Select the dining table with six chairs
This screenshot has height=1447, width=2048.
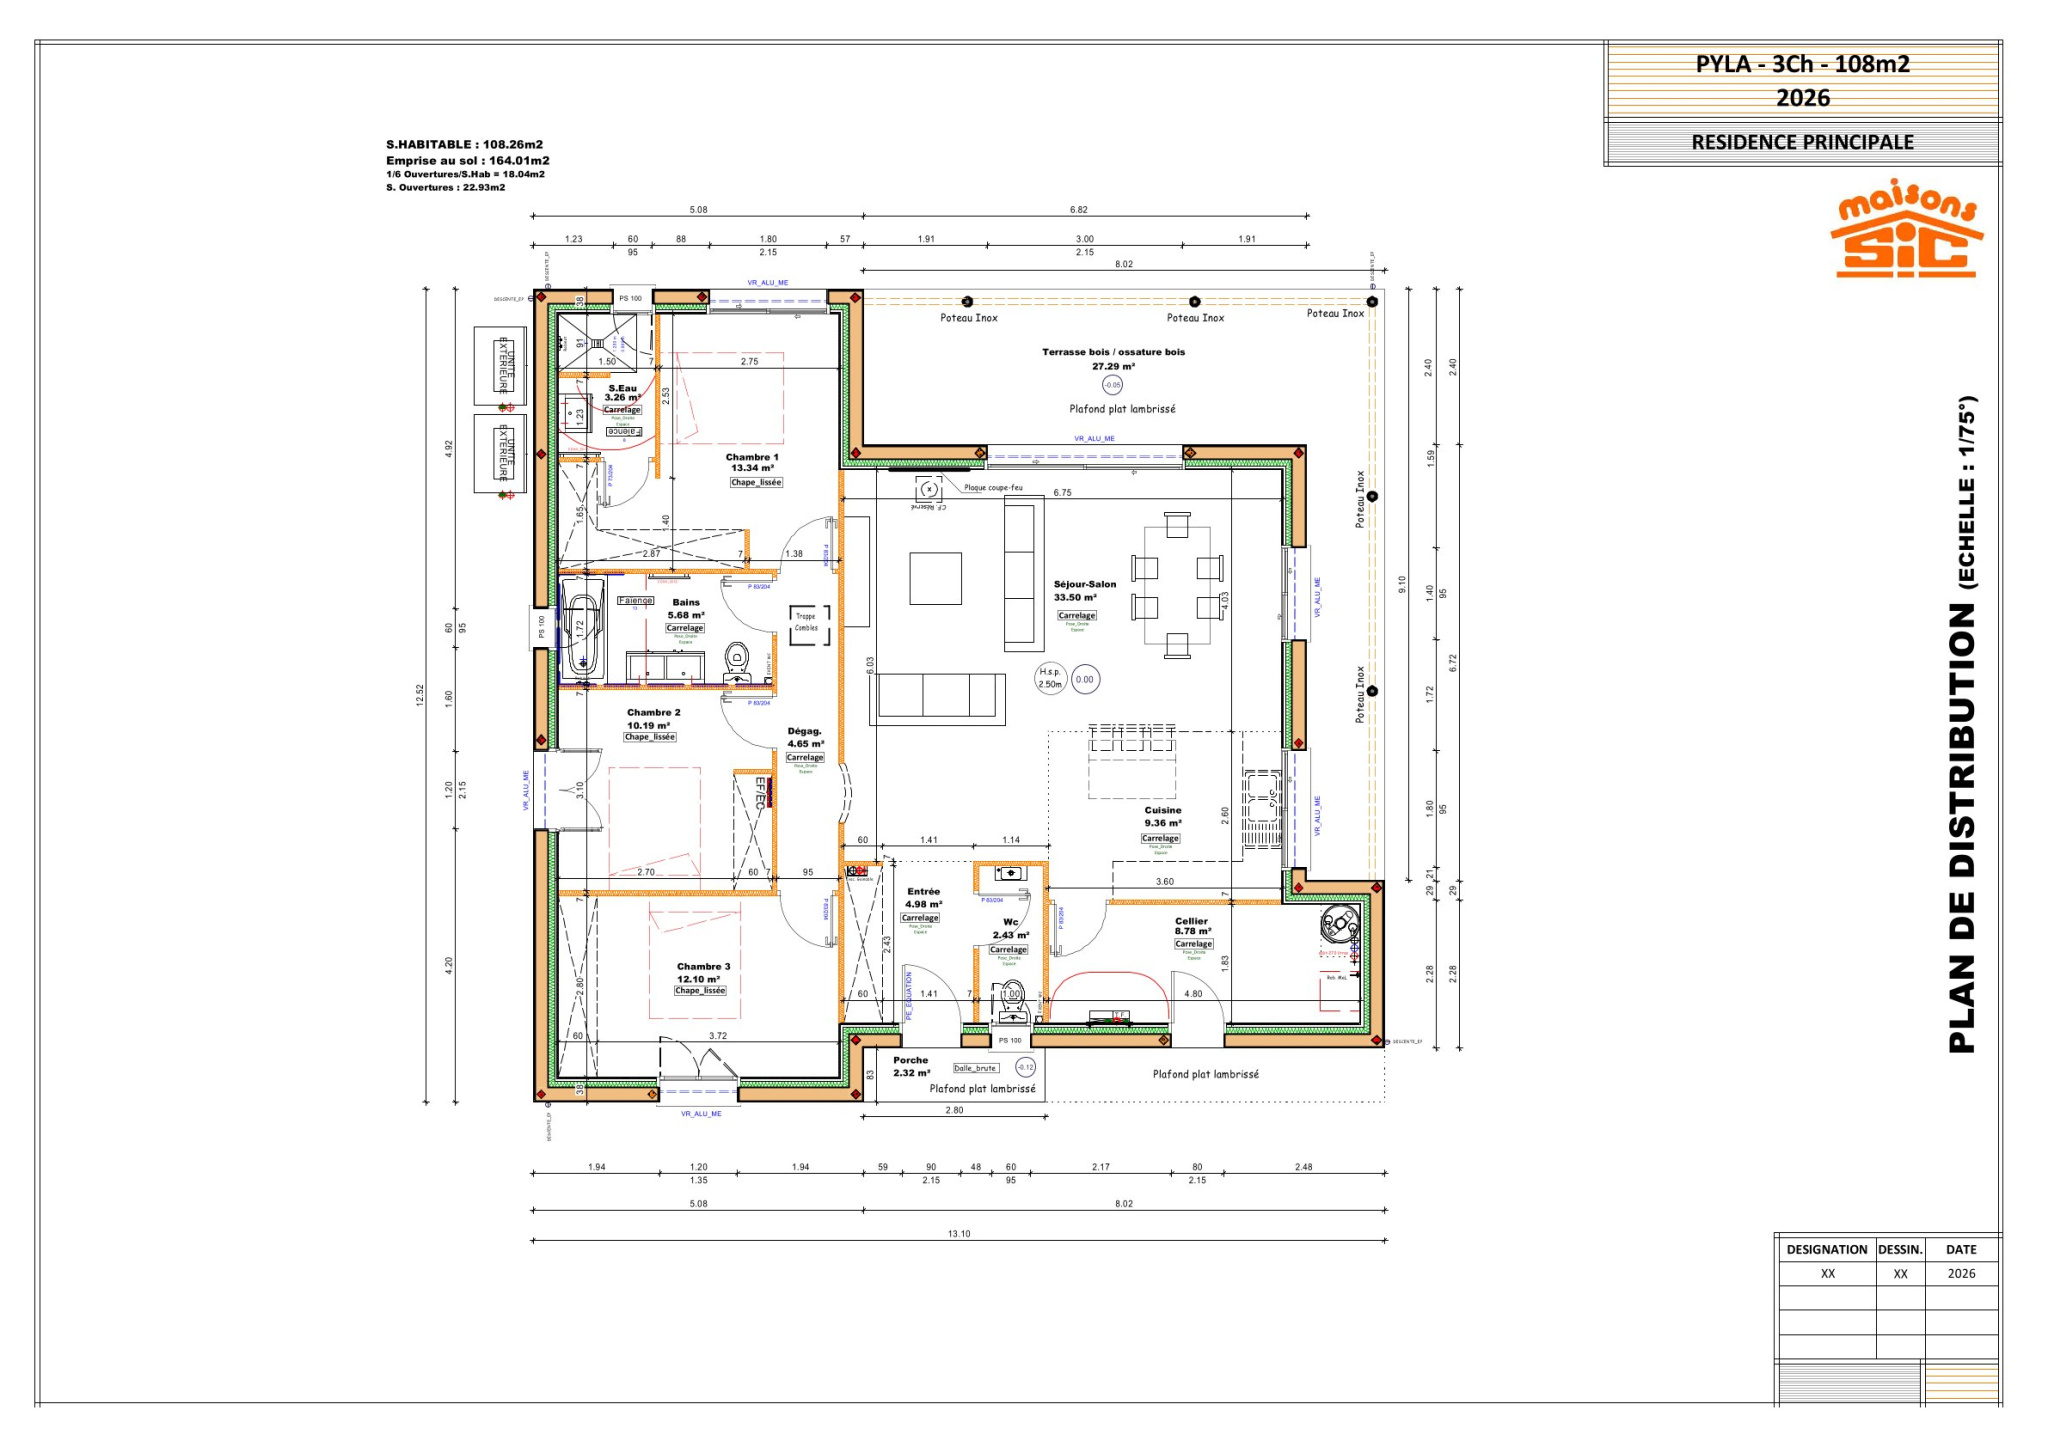1177,585
